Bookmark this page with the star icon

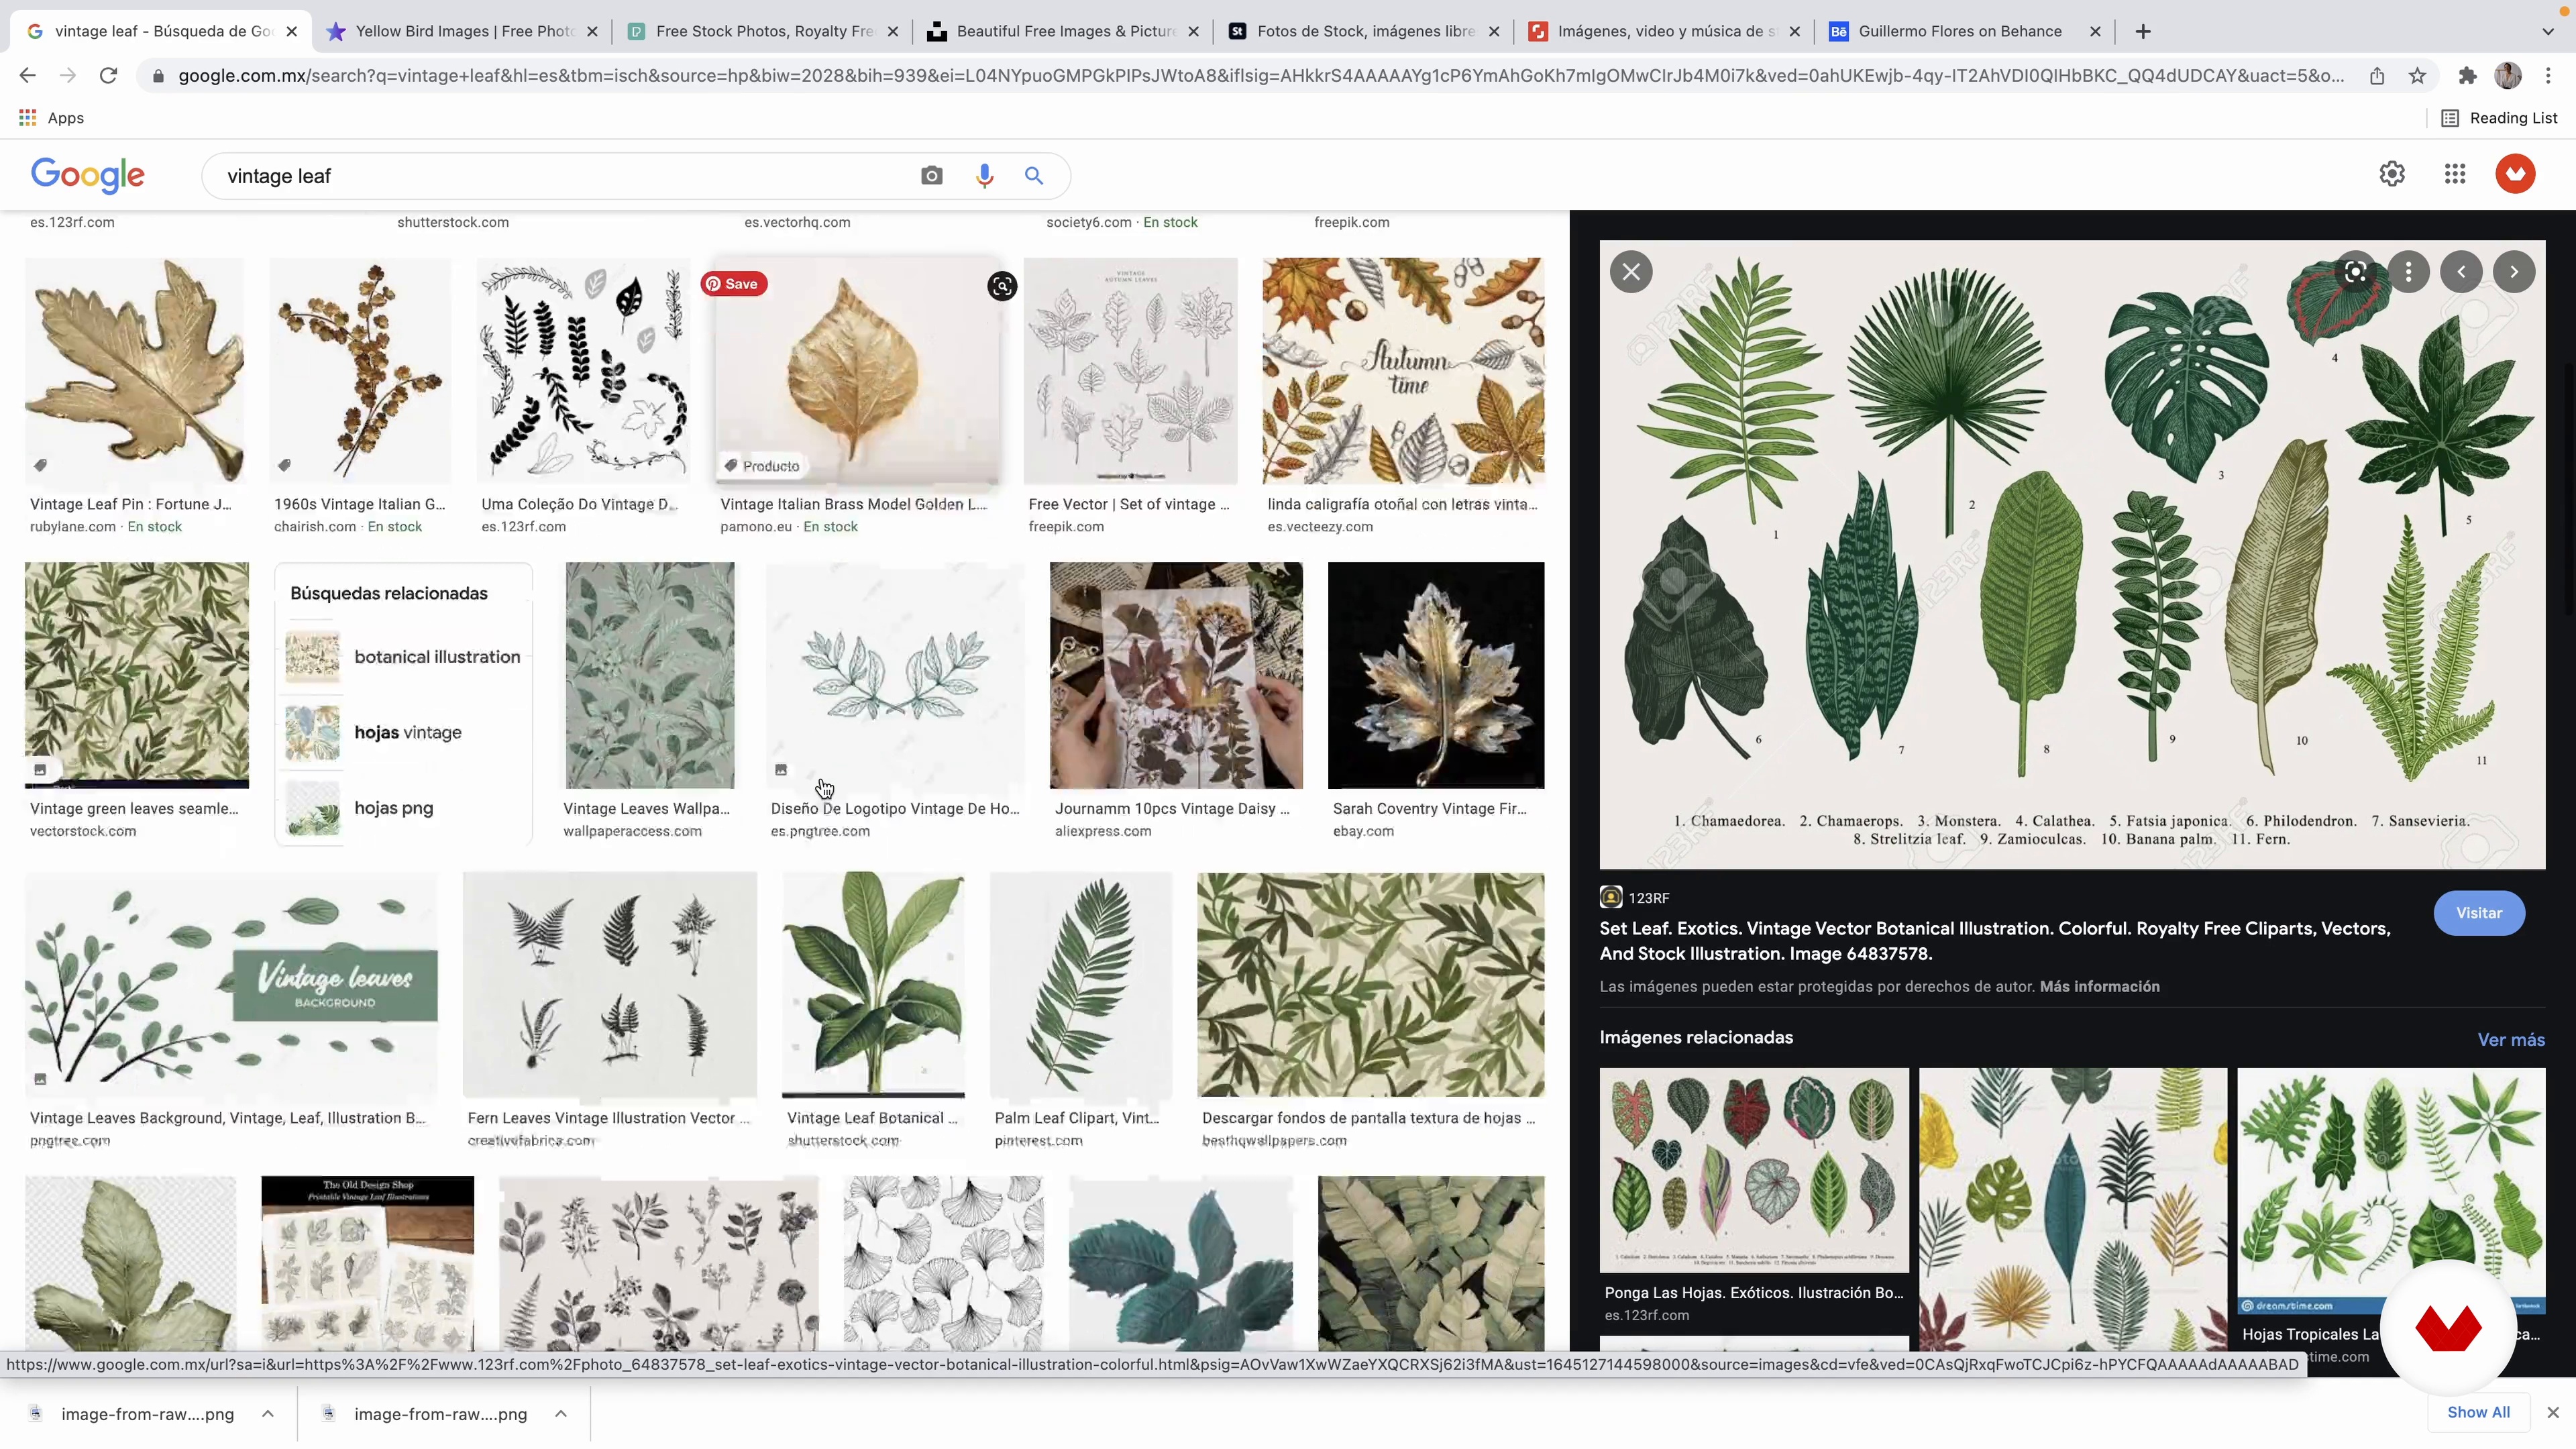tap(2417, 76)
